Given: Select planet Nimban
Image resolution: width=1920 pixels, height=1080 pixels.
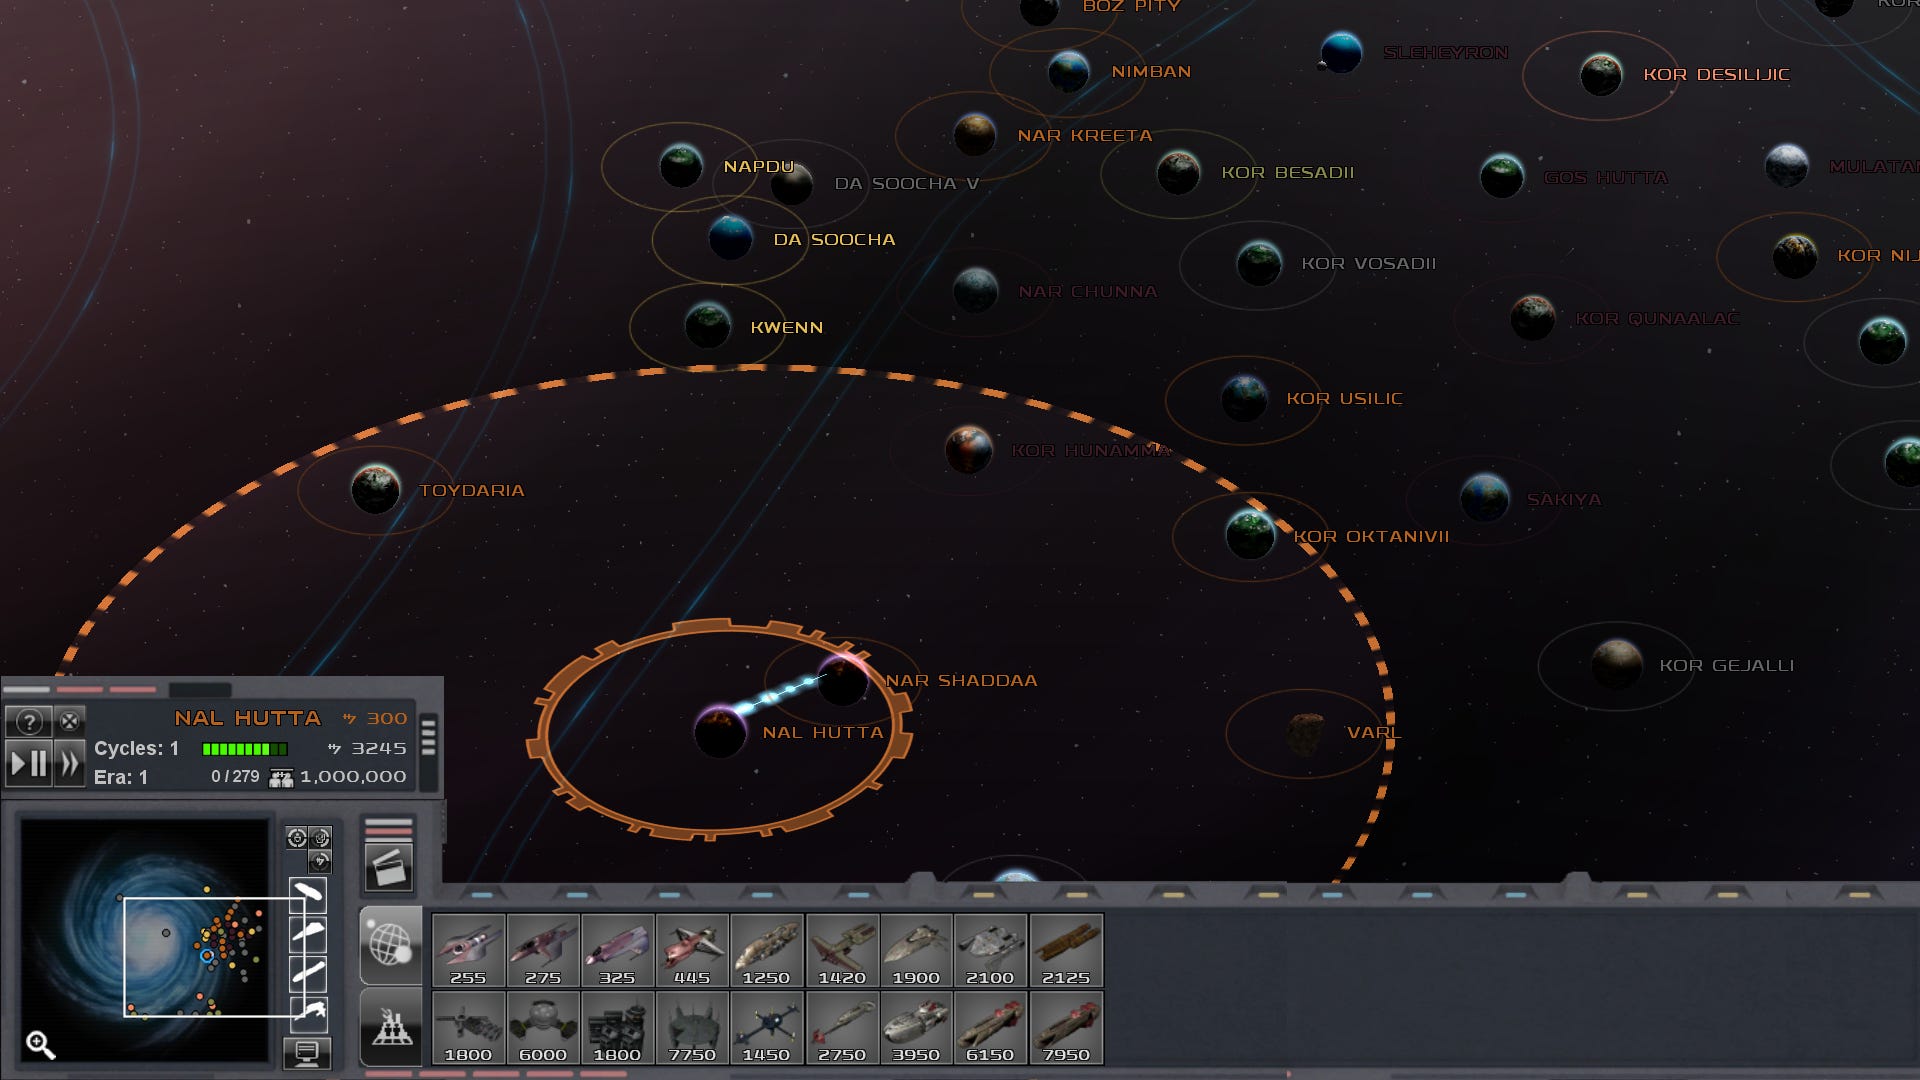Looking at the screenshot, I should pos(1068,71).
